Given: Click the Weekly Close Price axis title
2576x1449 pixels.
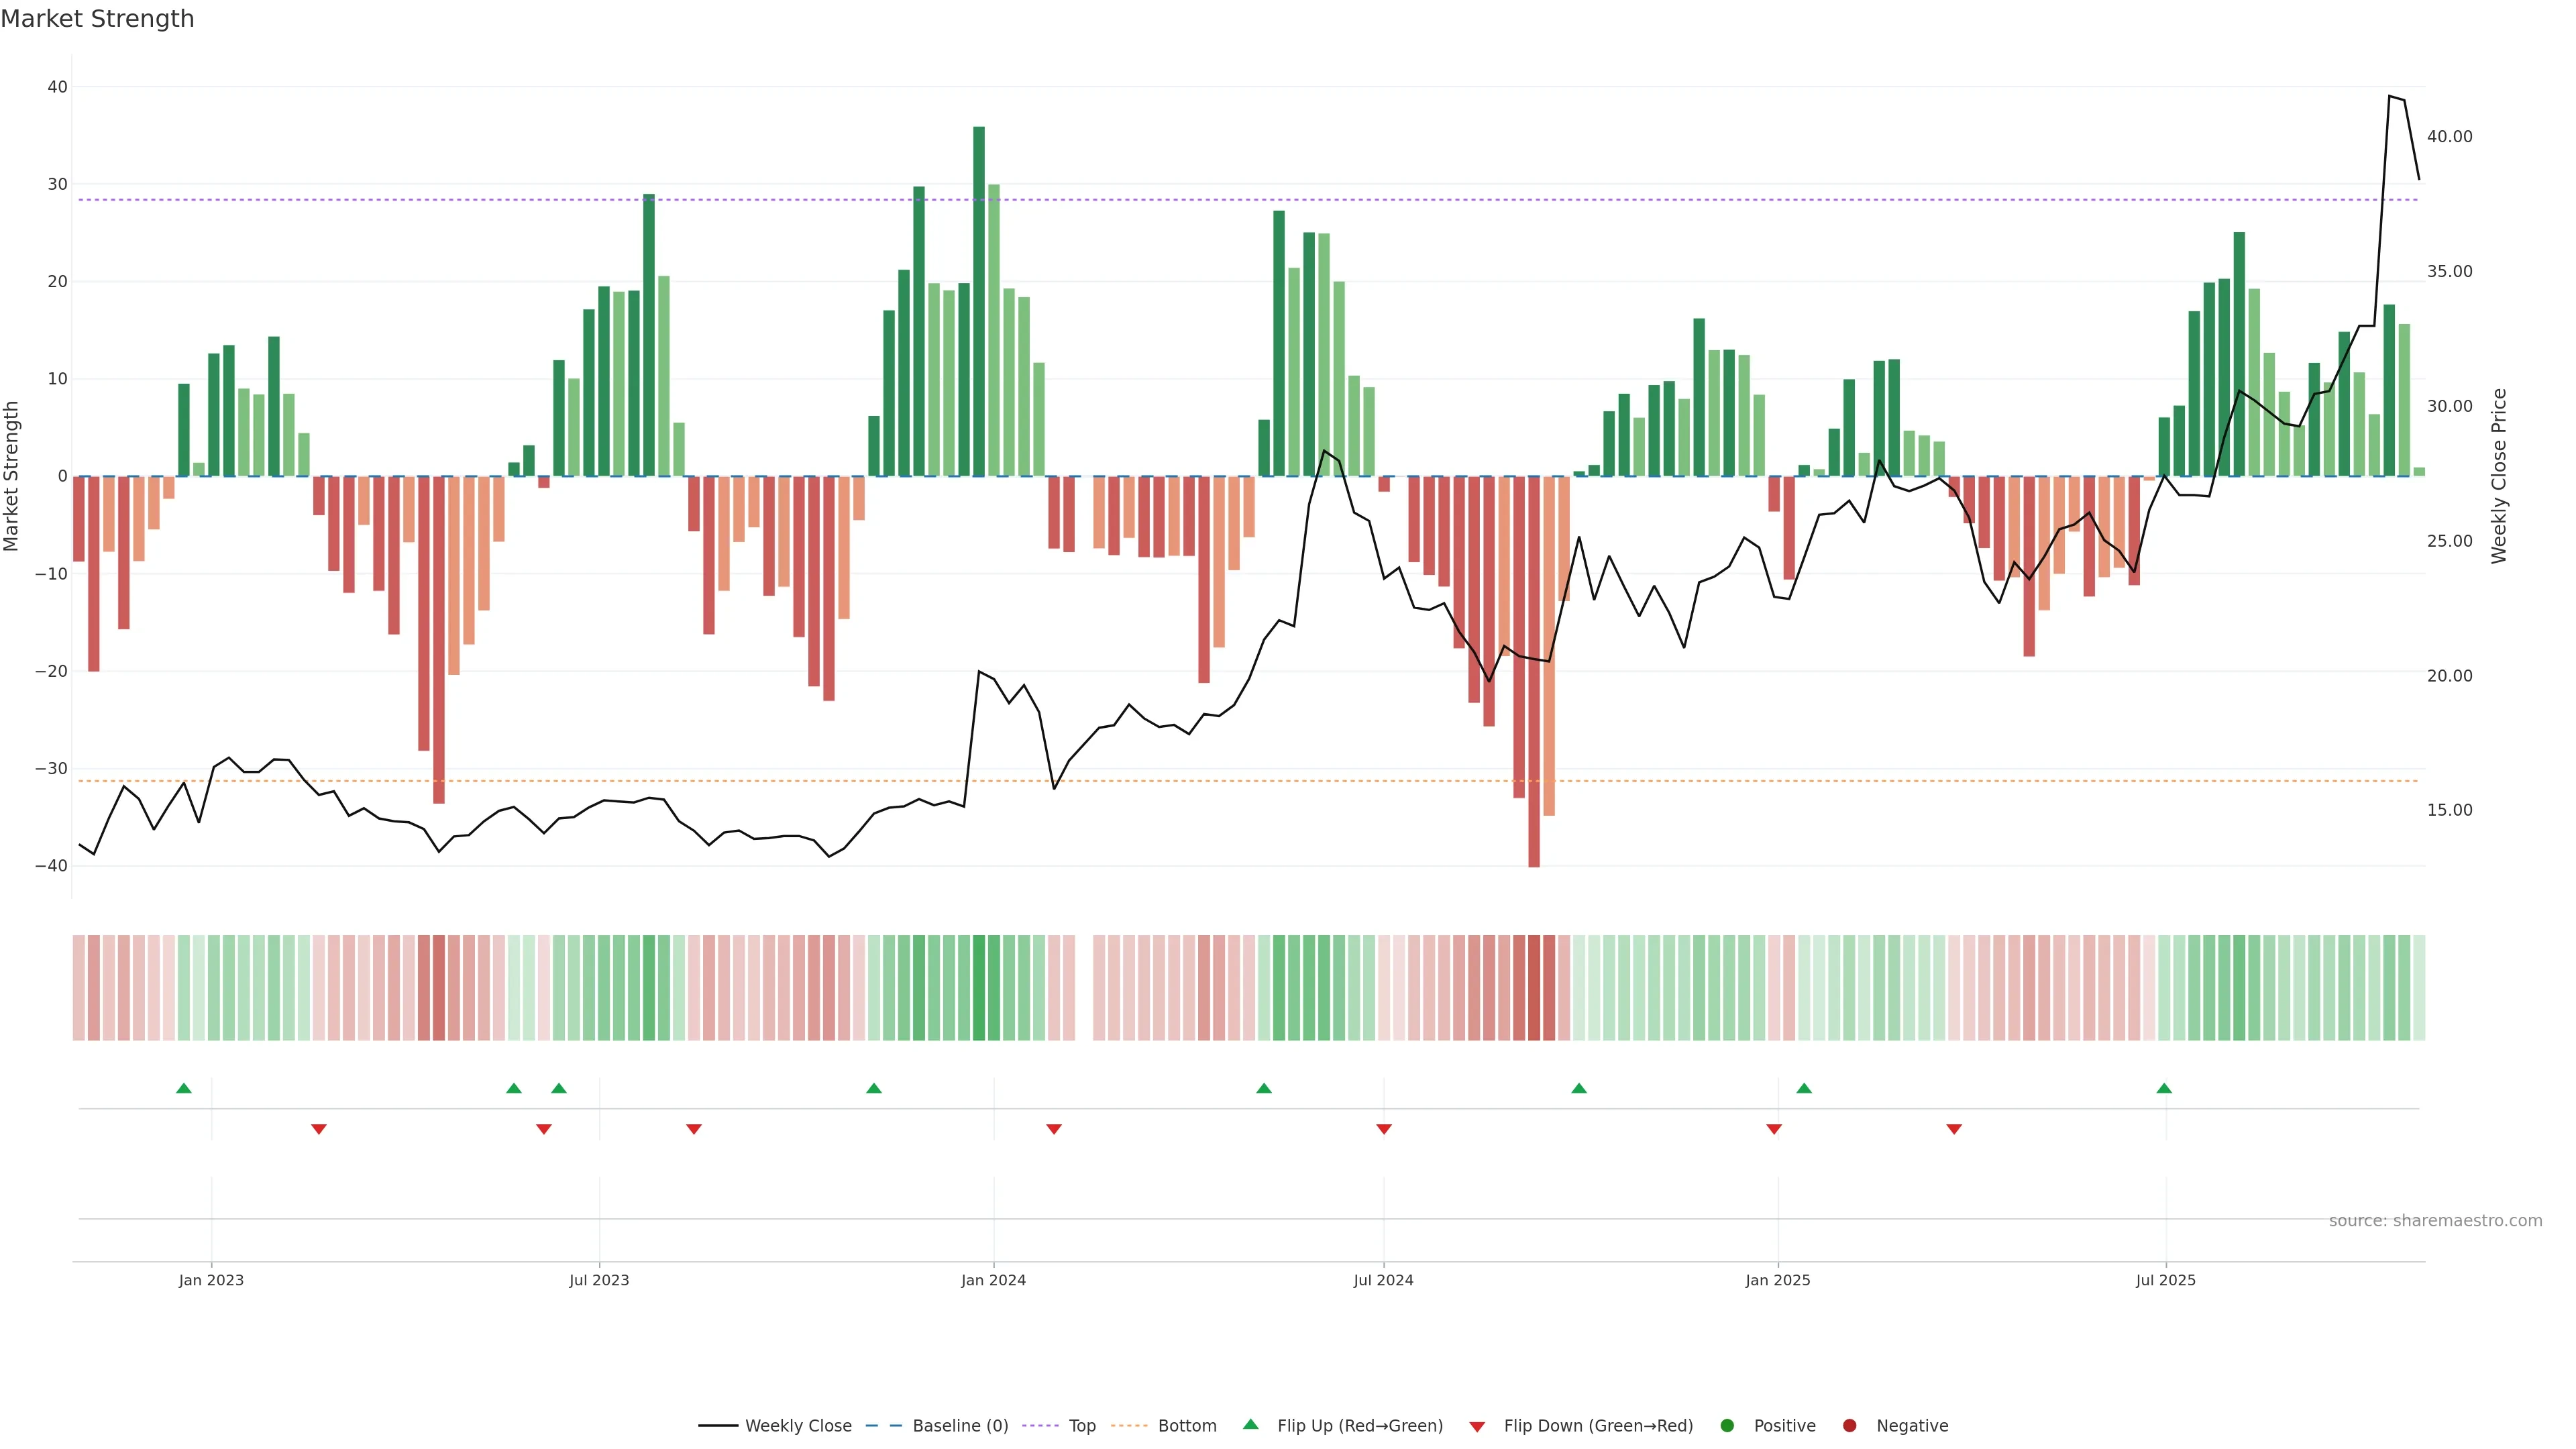Looking at the screenshot, I should (x=2499, y=476).
